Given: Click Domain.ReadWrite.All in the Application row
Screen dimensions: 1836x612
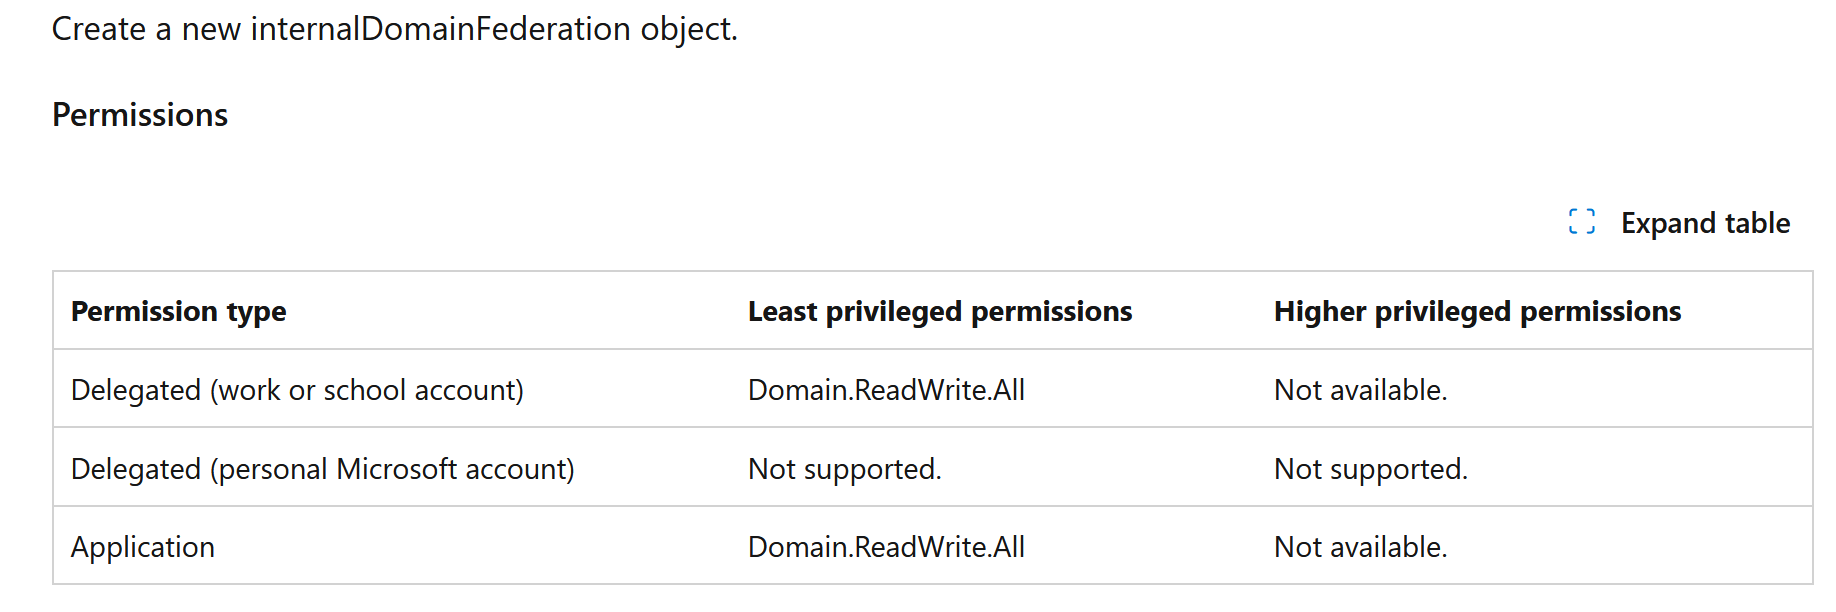Looking at the screenshot, I should point(886,547).
